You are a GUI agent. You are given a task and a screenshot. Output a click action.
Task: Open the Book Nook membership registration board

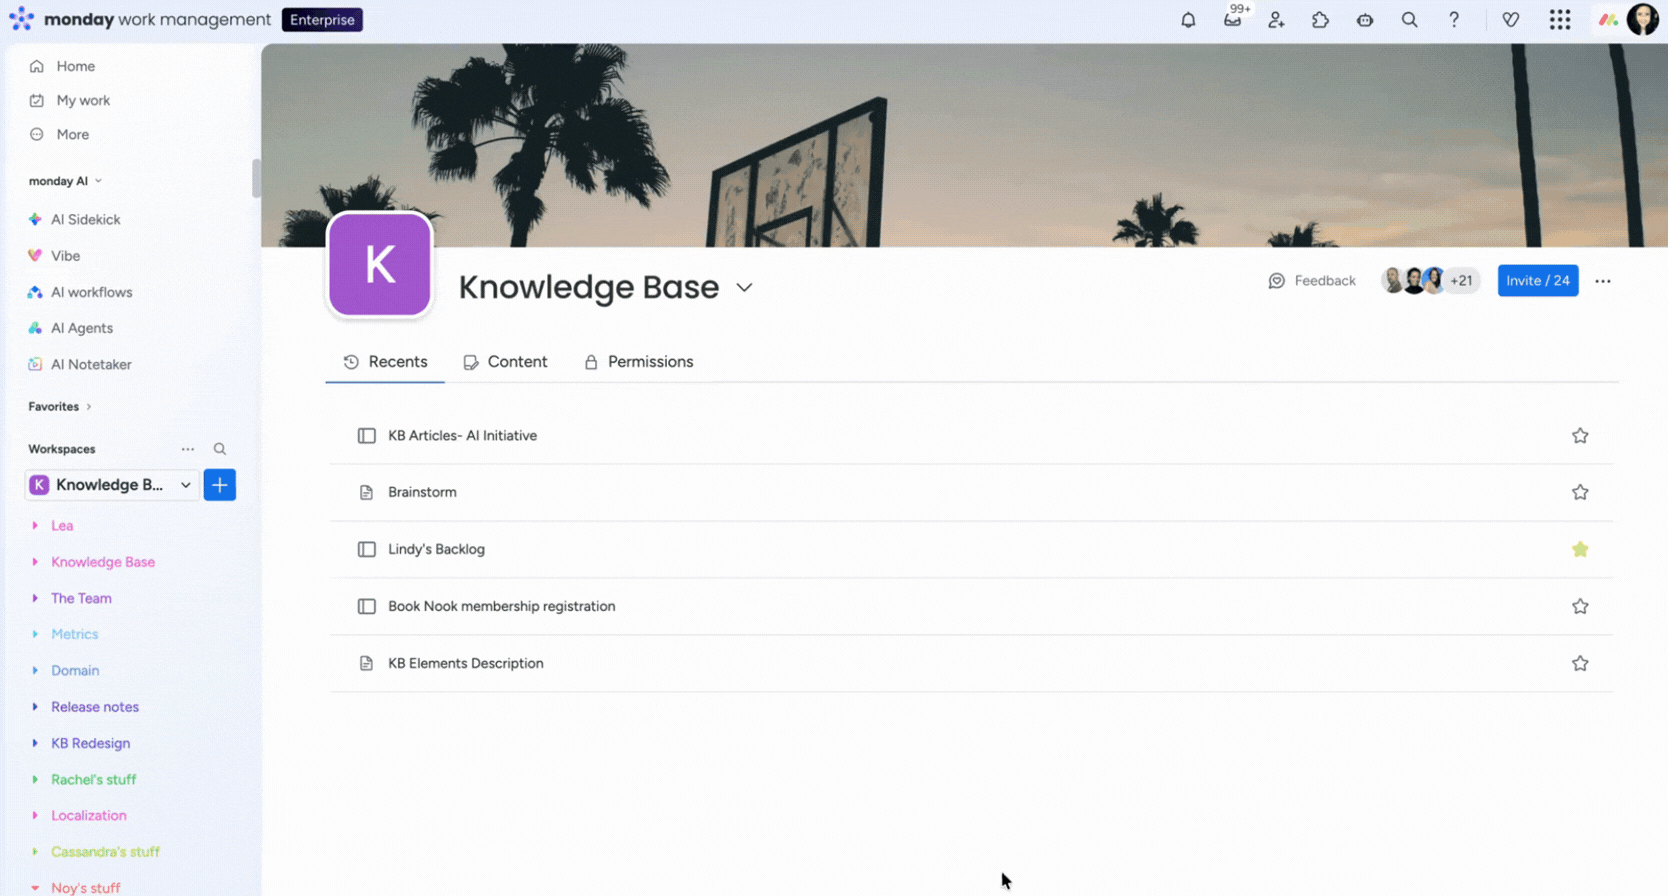tap(501, 606)
